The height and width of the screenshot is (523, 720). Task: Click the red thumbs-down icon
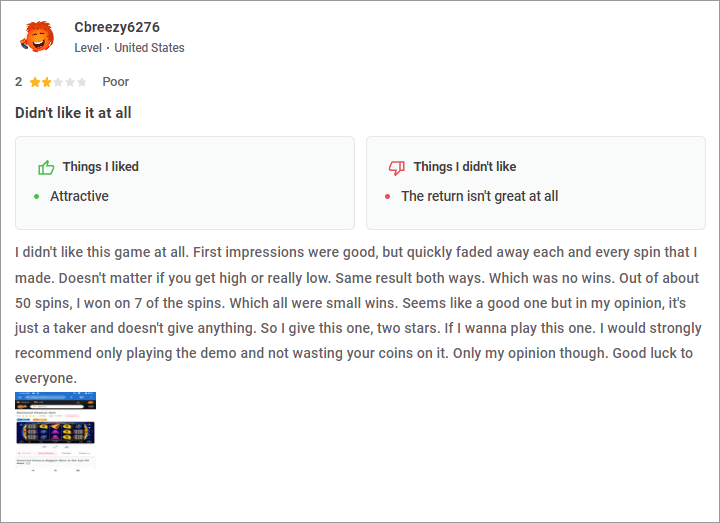coord(397,167)
